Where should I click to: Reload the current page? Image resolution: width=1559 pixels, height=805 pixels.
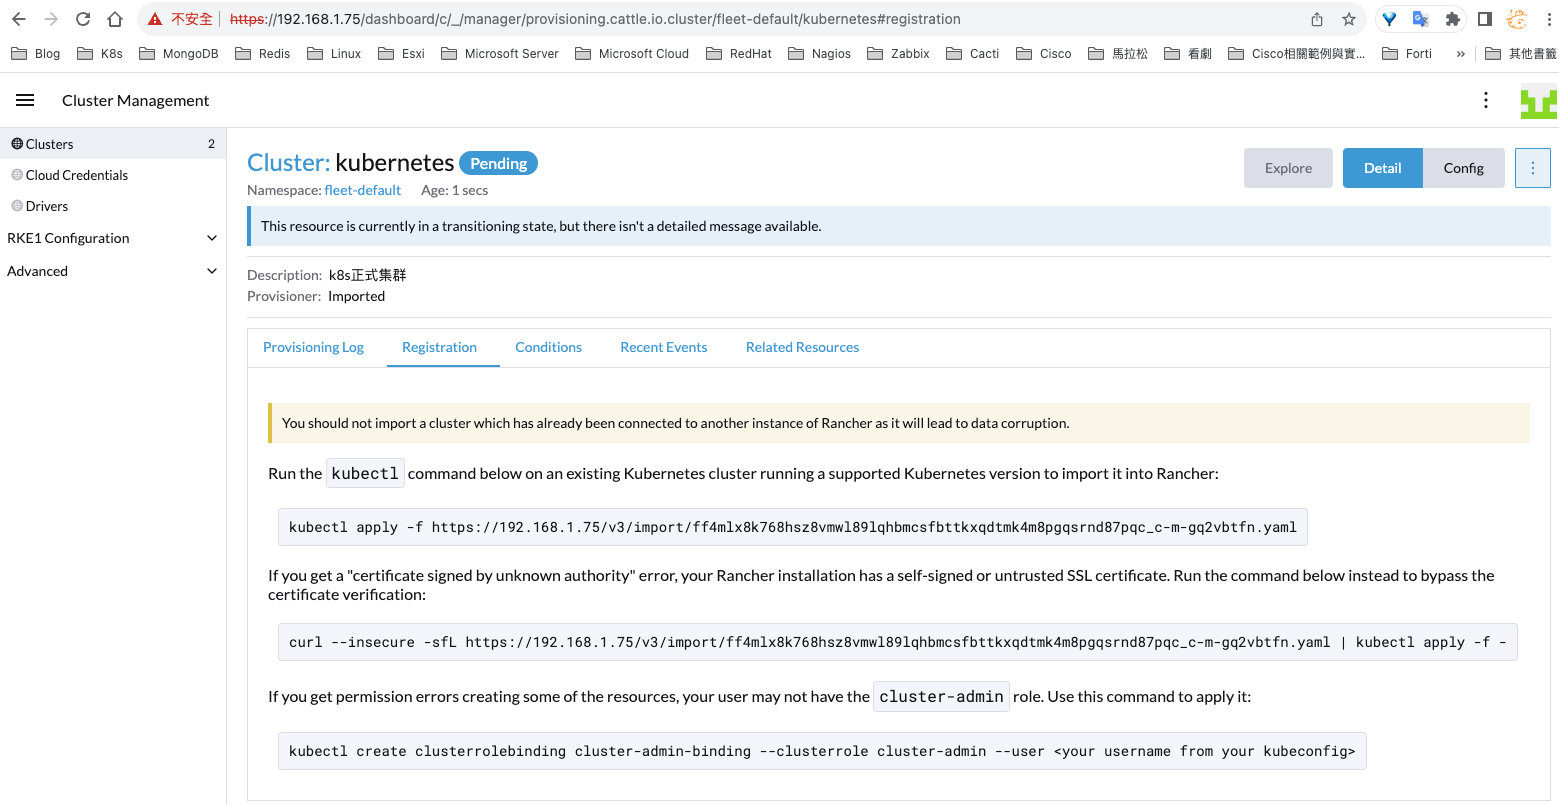click(83, 19)
